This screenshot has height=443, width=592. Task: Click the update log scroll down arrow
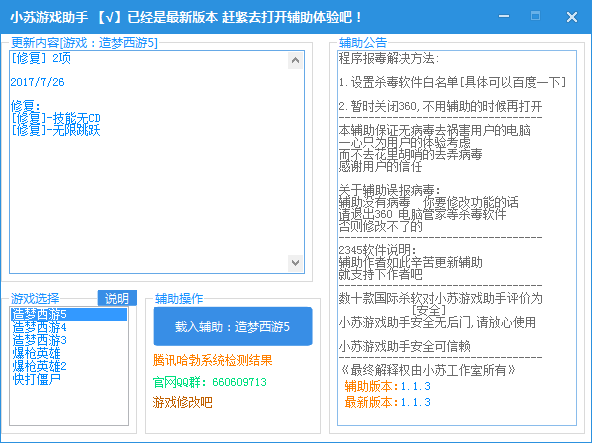(x=296, y=263)
